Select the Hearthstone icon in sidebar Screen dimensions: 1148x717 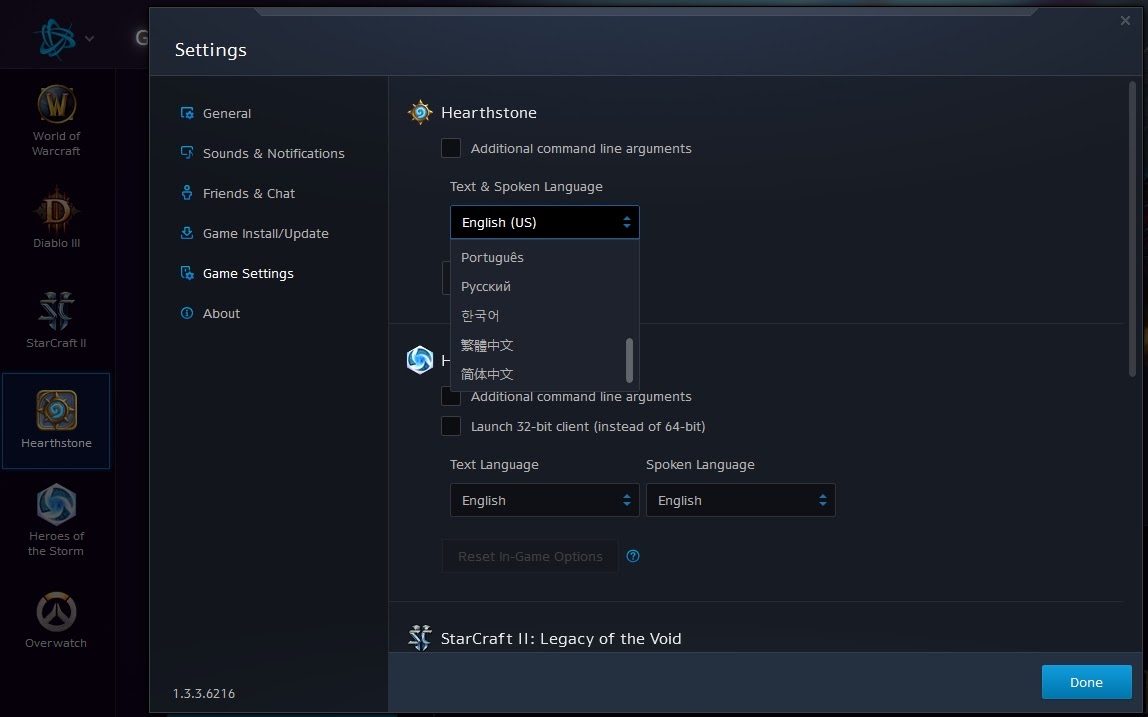click(x=56, y=420)
